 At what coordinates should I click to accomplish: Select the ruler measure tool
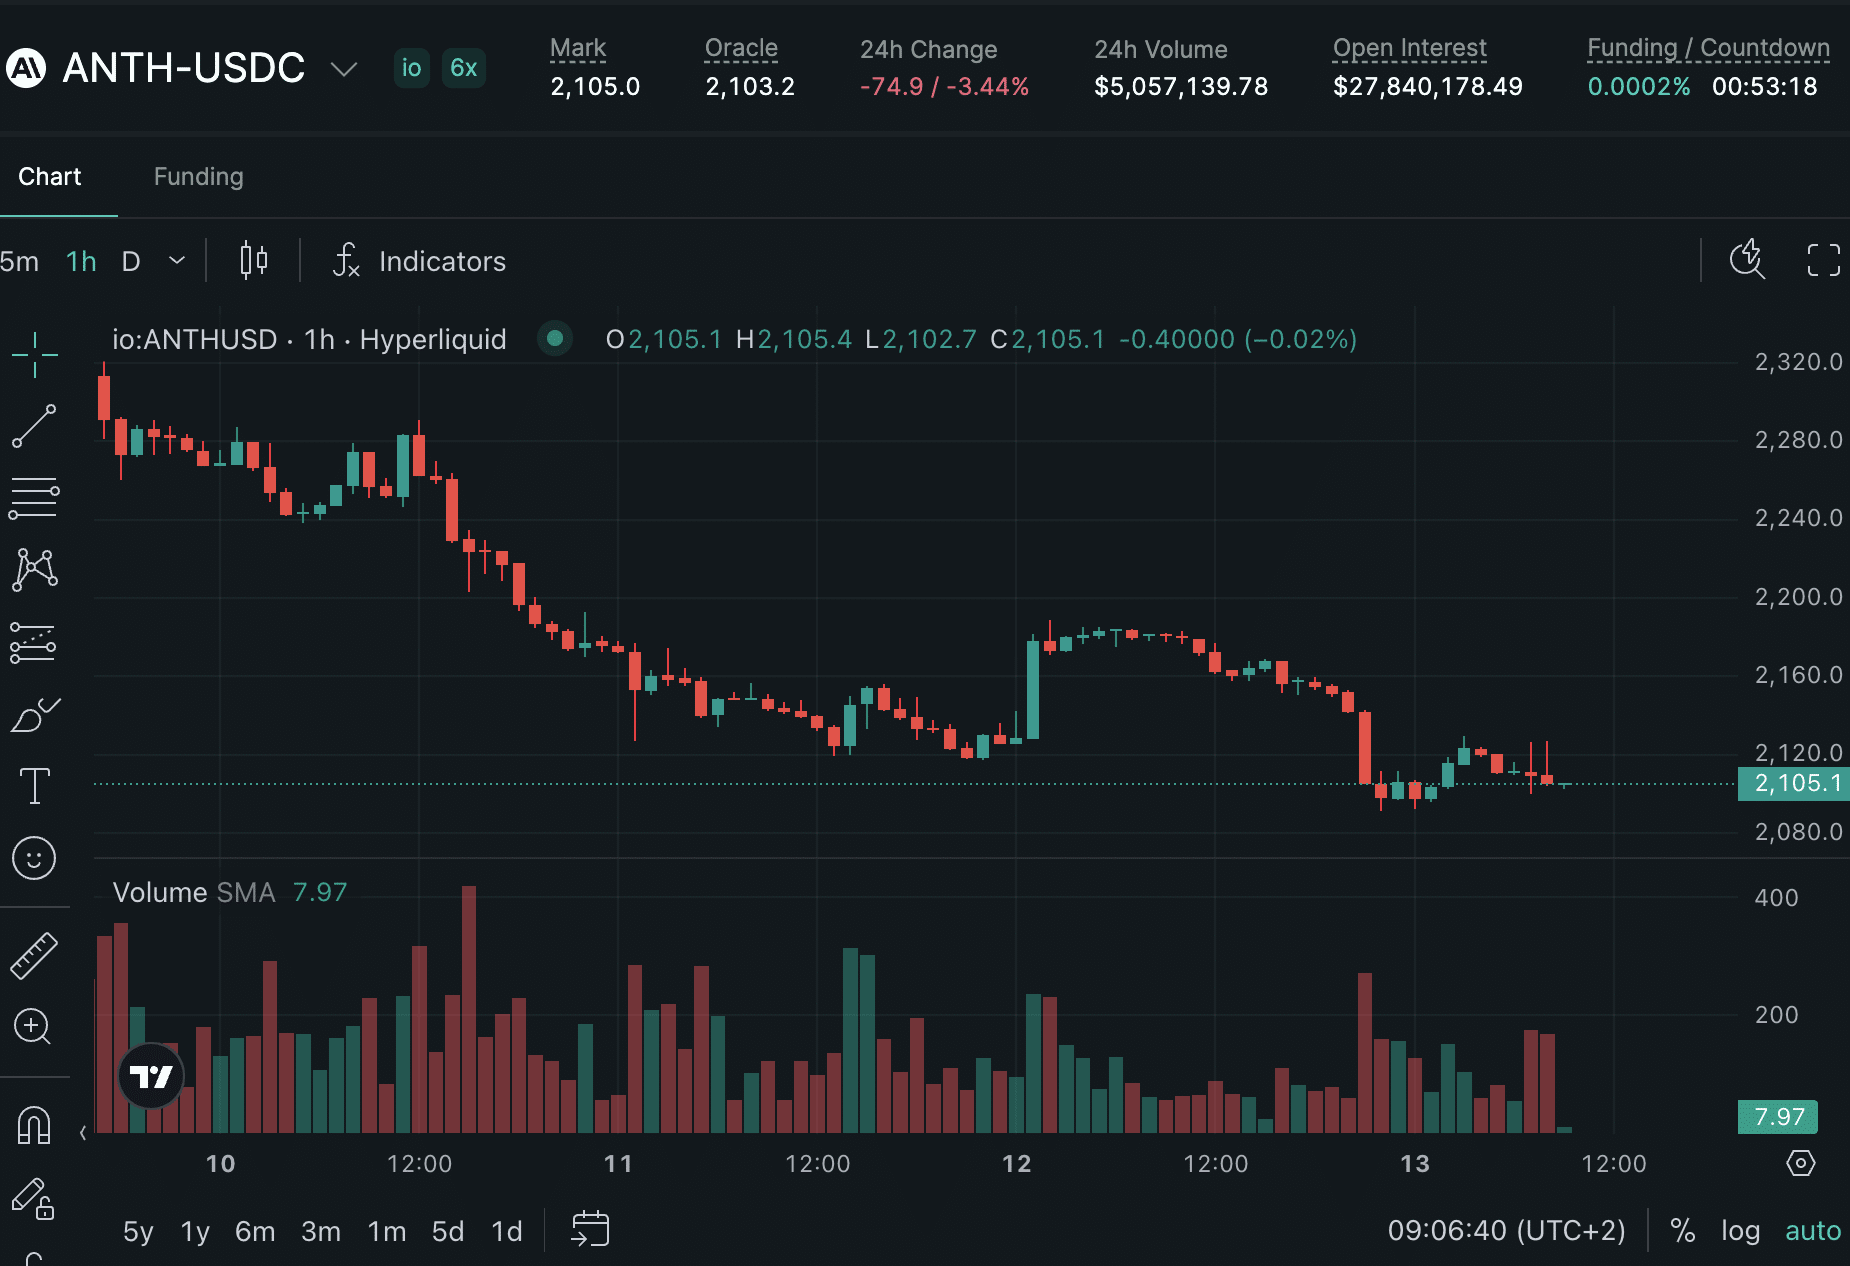[34, 955]
